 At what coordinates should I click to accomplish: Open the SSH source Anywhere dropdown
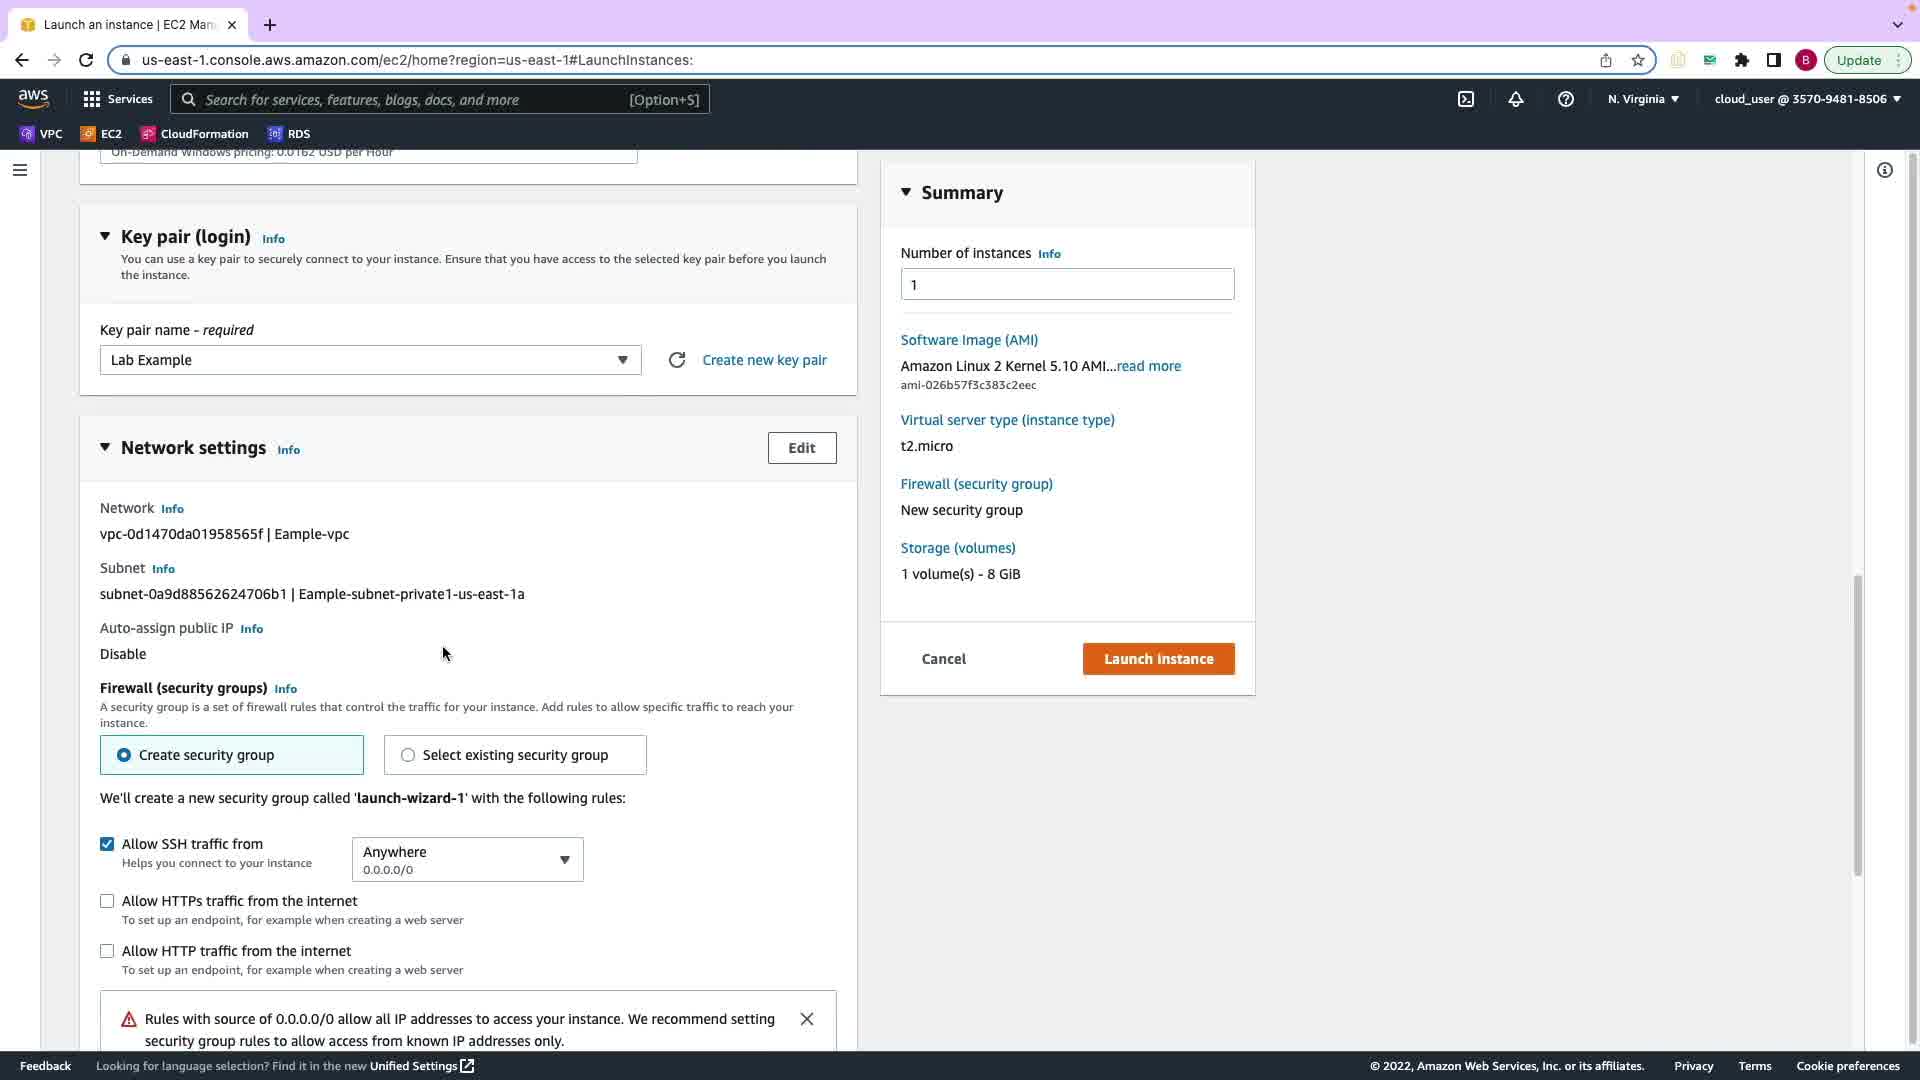pos(467,860)
